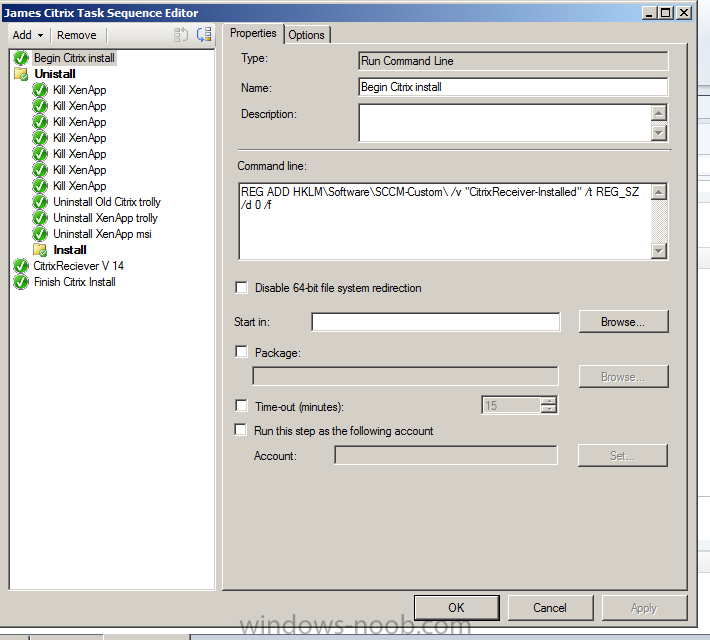Click the Set... account button
The image size is (710, 640).
point(623,456)
